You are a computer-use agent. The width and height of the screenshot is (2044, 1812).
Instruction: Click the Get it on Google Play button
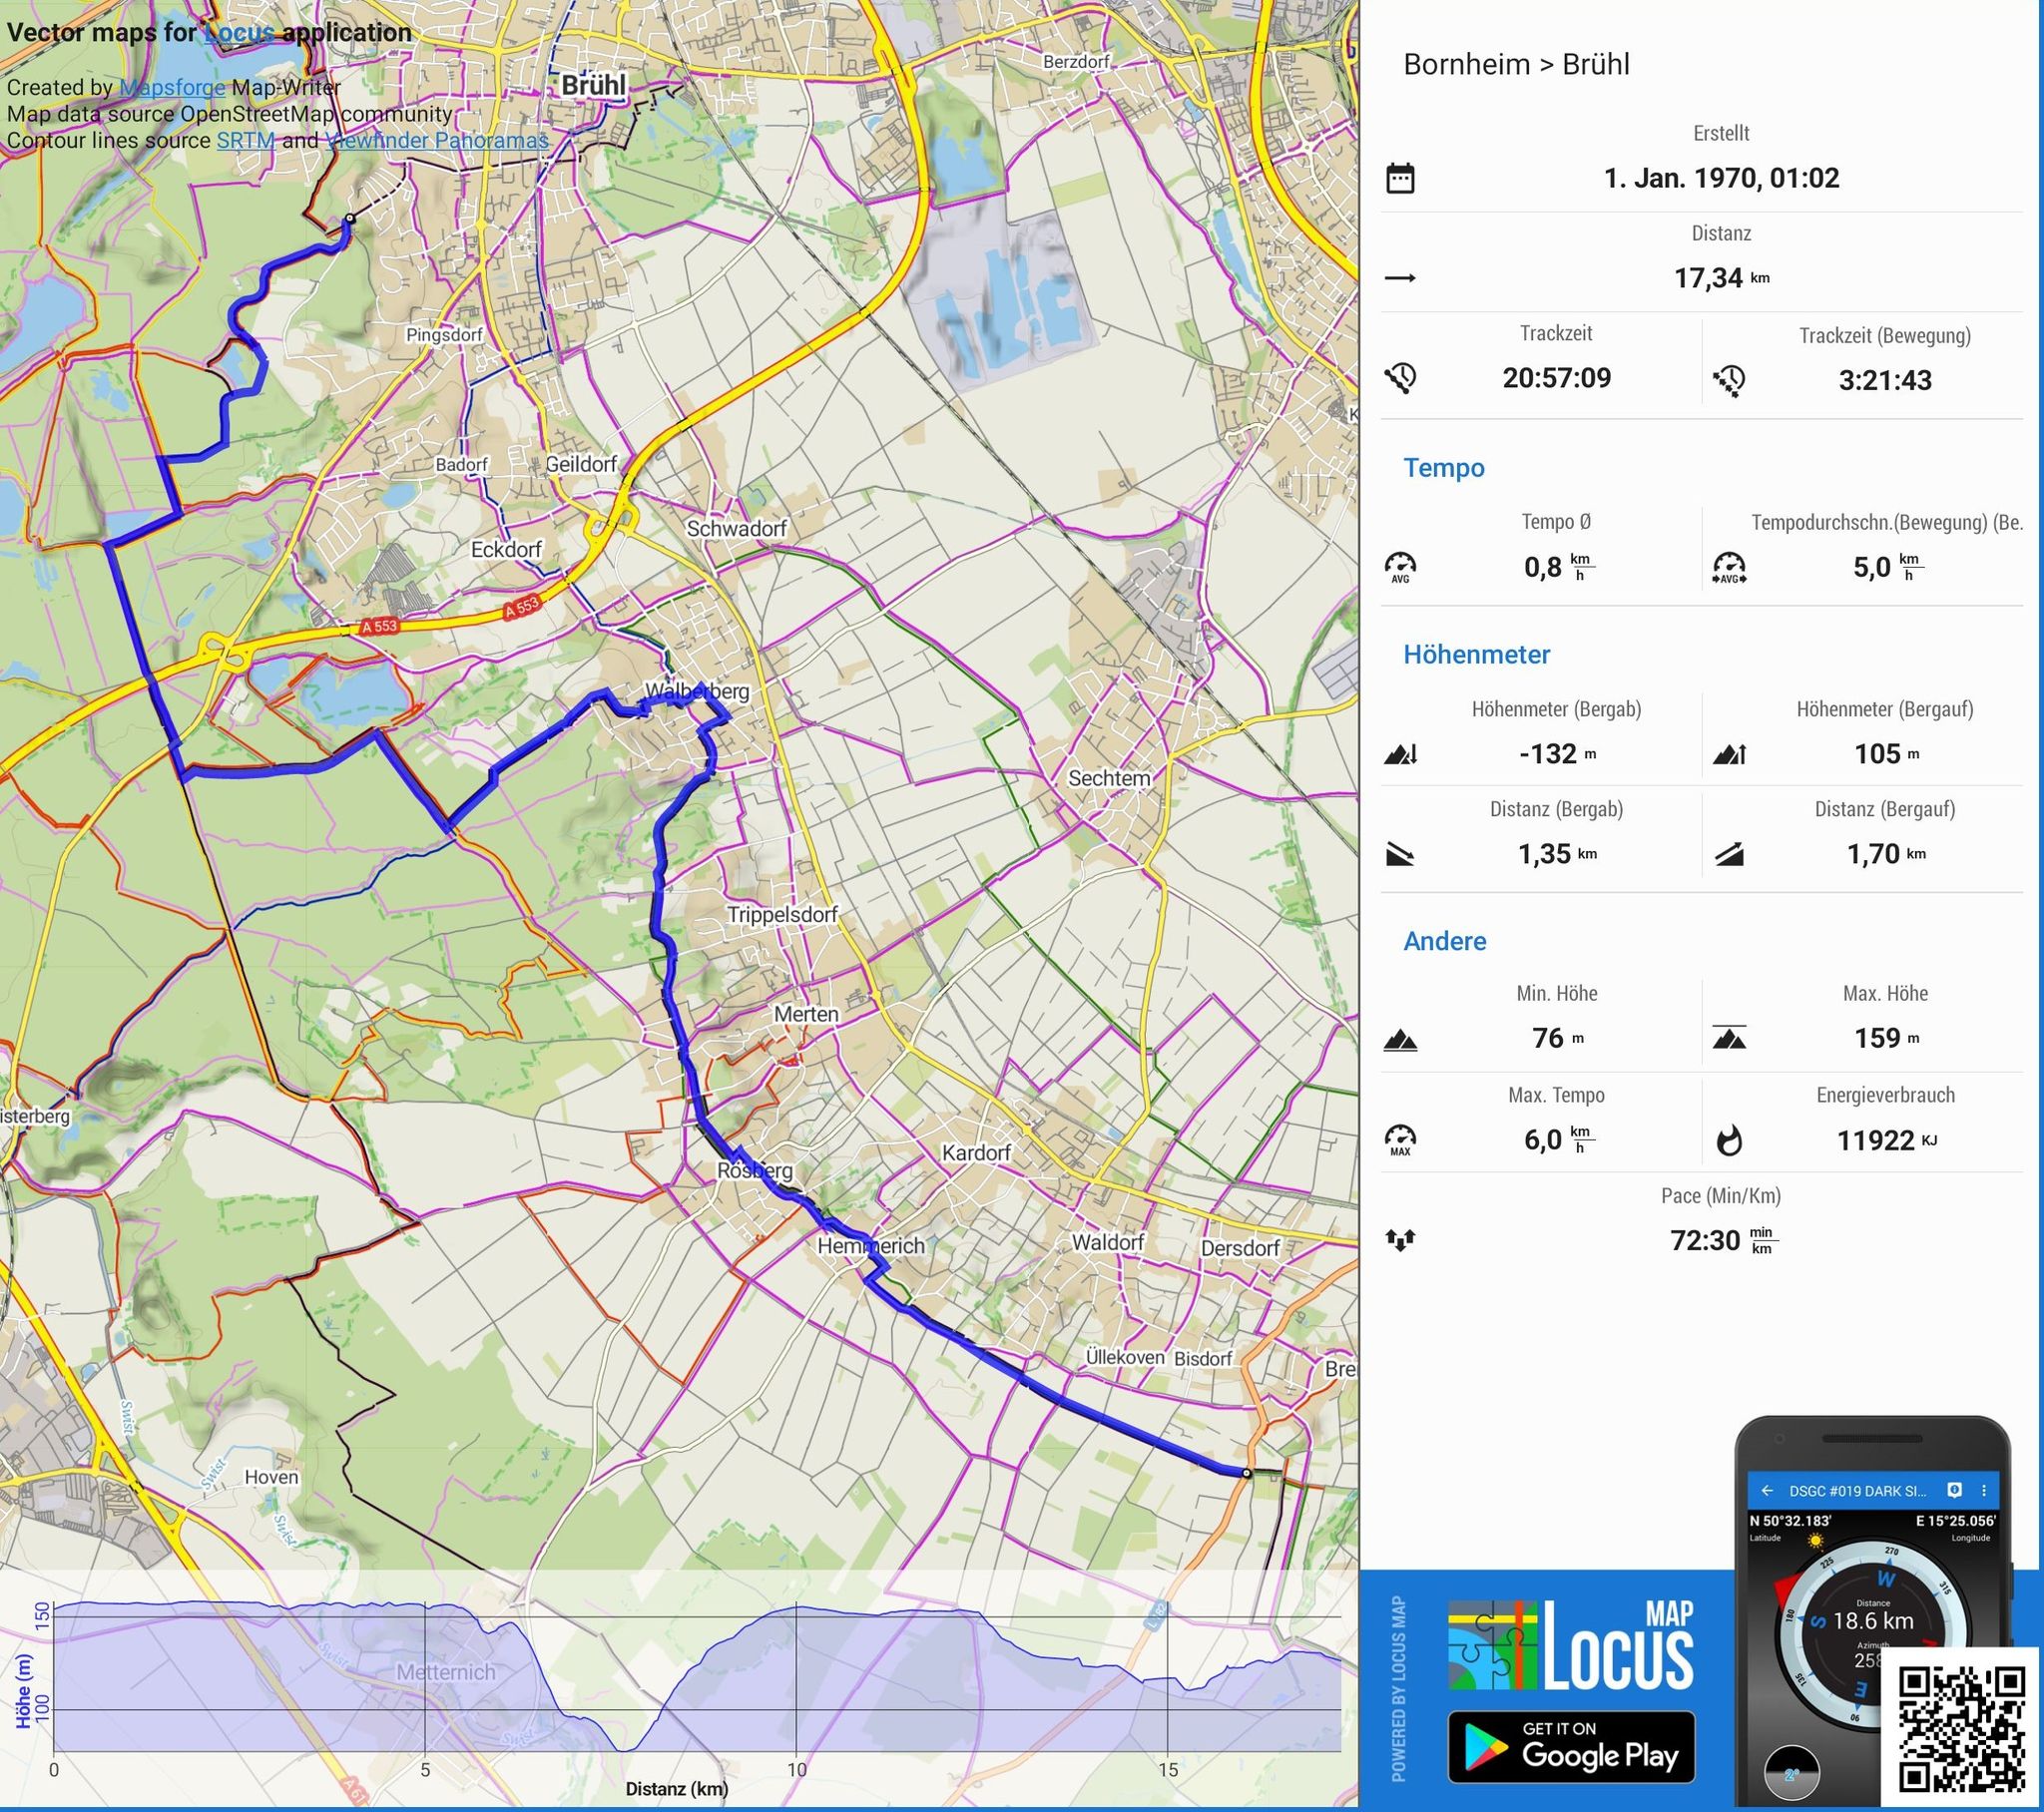(1571, 1747)
